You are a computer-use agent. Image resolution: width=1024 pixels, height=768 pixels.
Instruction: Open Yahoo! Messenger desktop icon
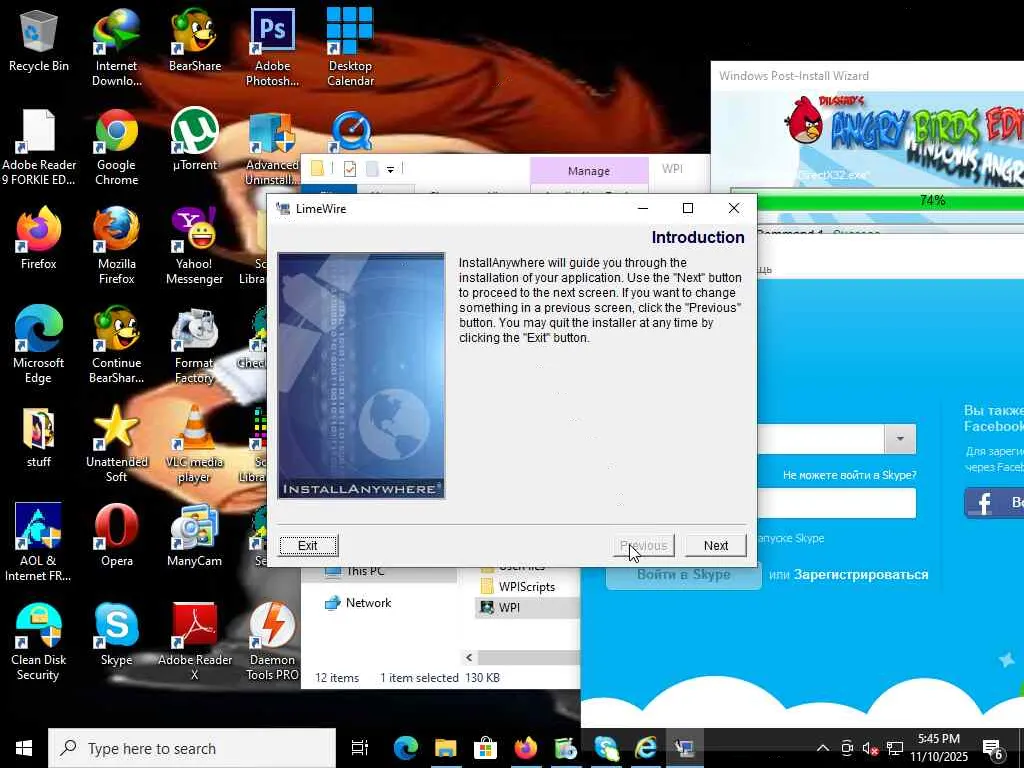point(195,246)
